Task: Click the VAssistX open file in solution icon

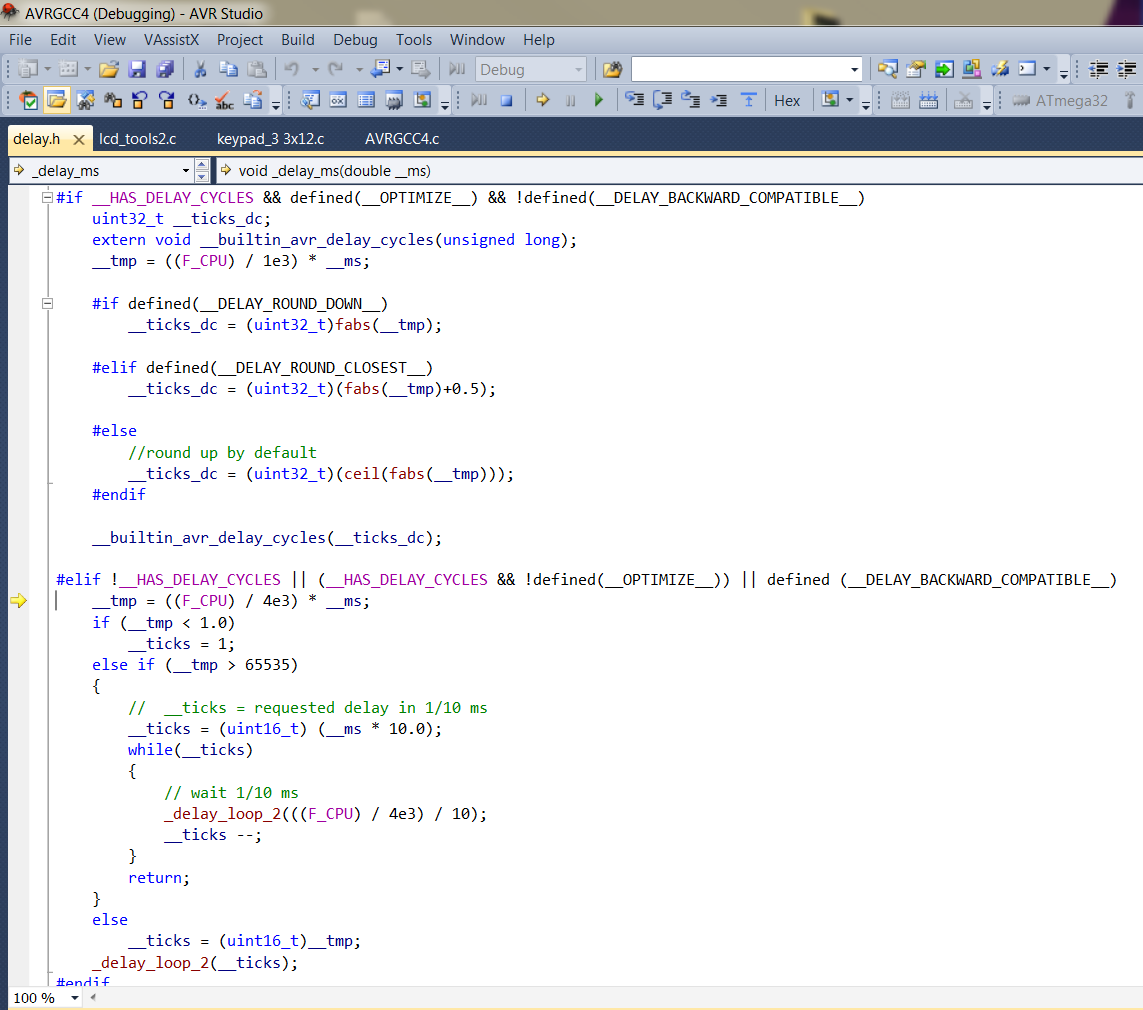Action: (56, 101)
